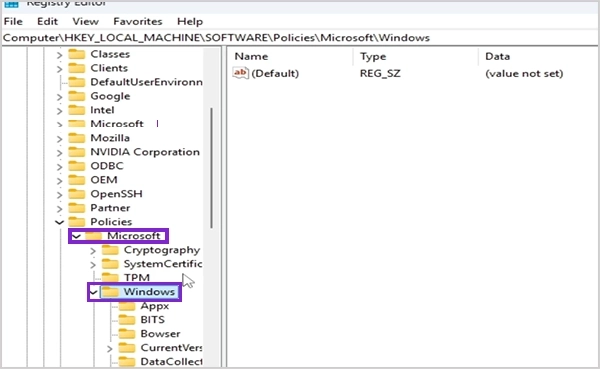Click the Classes folder icon
The image size is (600, 369).
[77, 54]
